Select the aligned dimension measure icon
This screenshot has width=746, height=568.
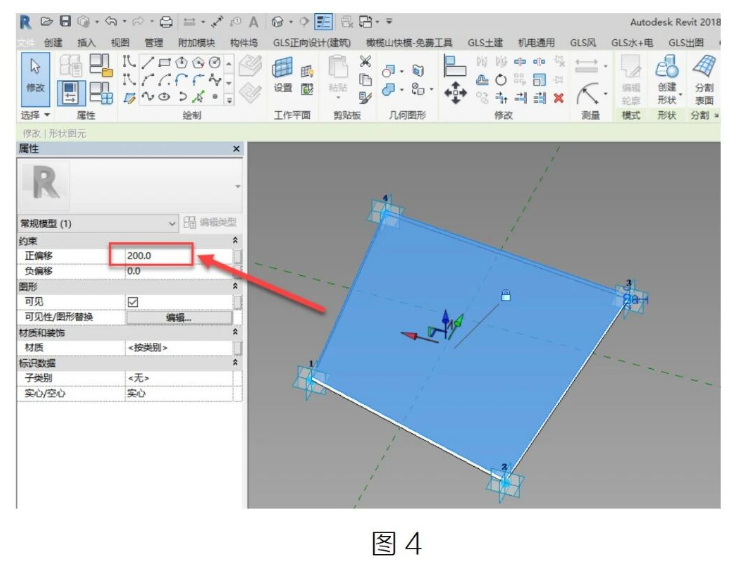click(x=217, y=22)
